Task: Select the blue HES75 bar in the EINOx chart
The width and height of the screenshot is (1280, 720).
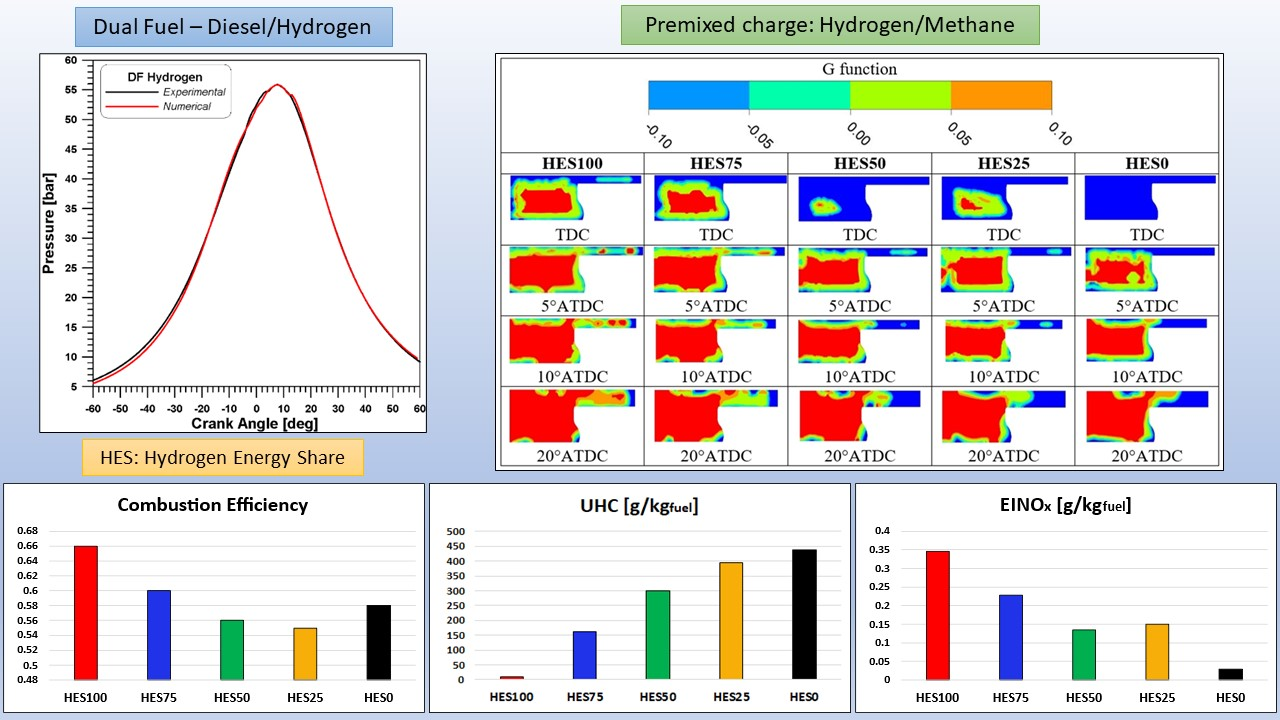Action: tap(1010, 638)
